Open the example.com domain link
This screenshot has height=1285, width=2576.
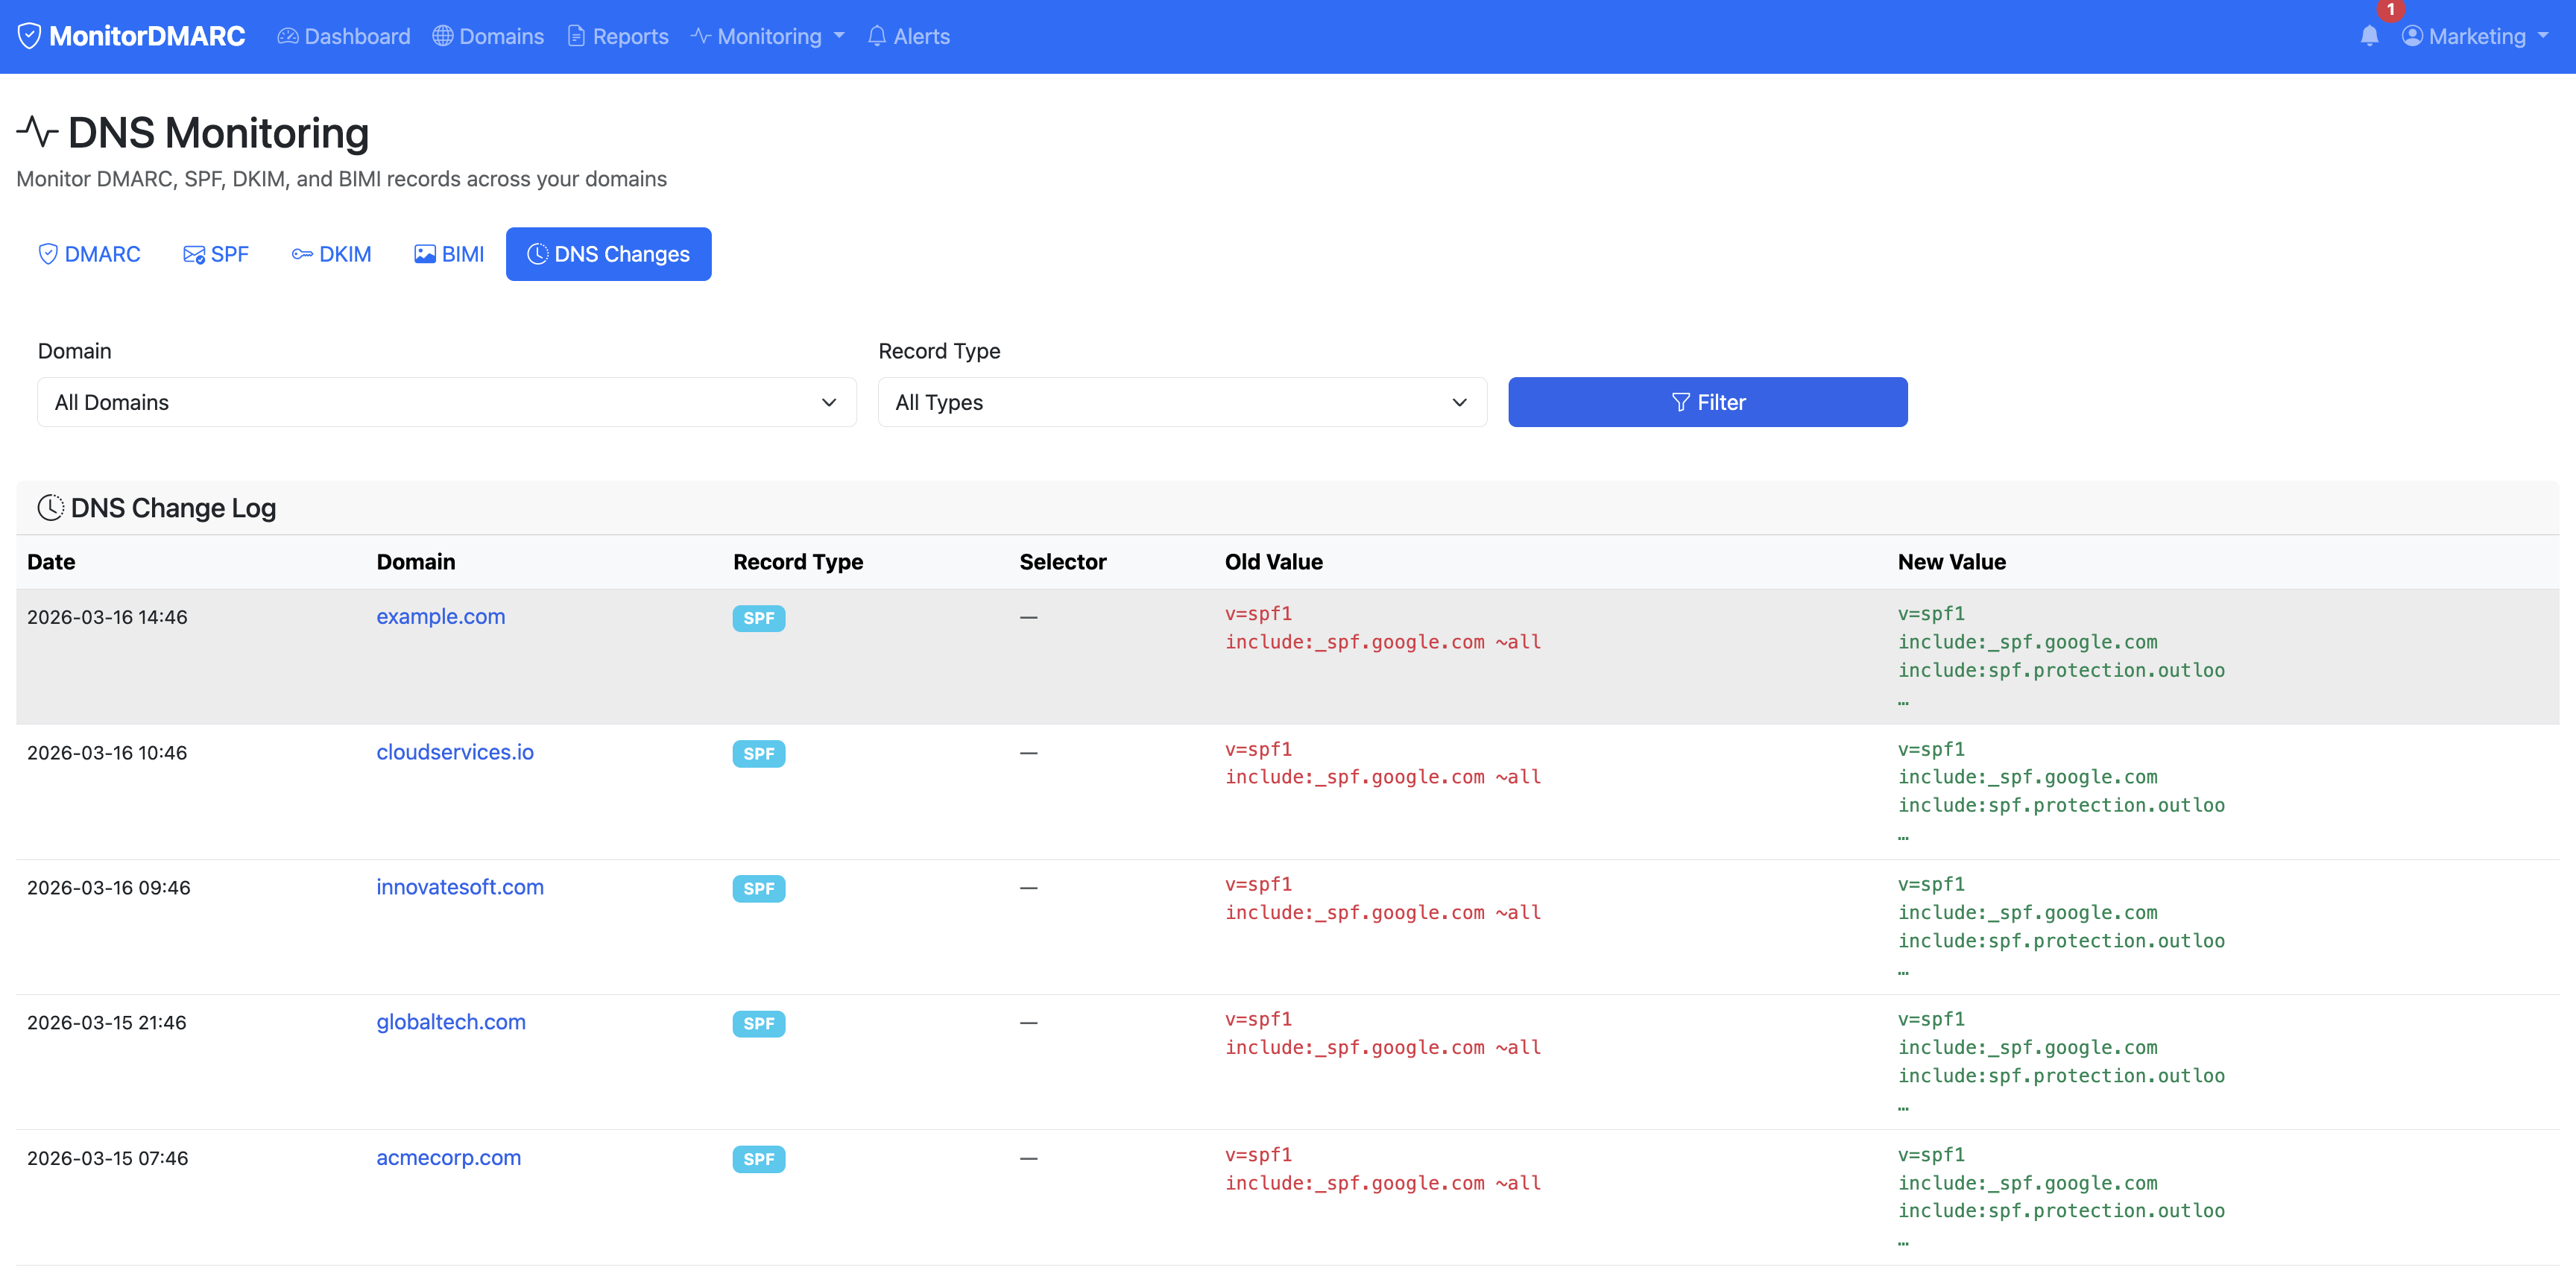click(441, 617)
